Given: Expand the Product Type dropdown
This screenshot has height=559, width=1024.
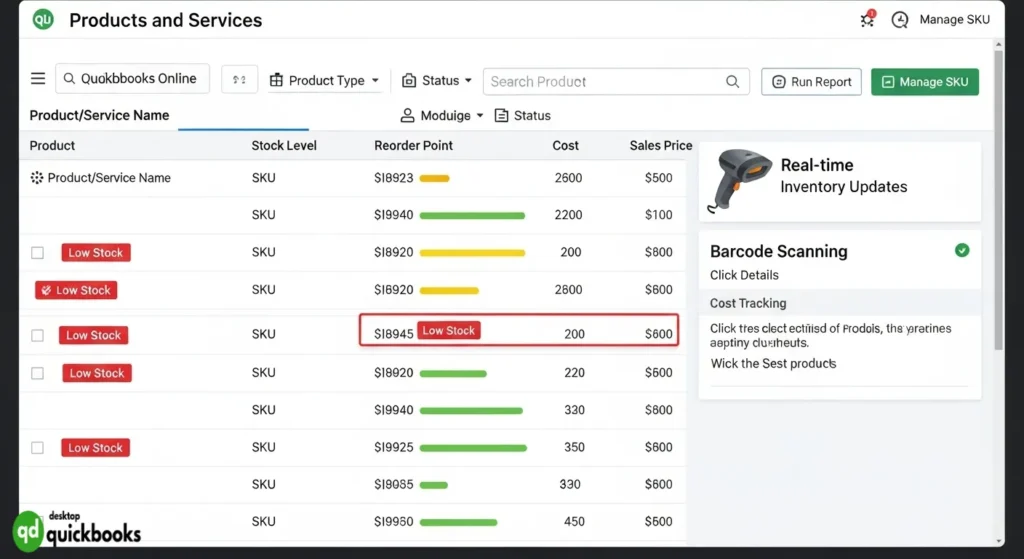Looking at the screenshot, I should 325,81.
